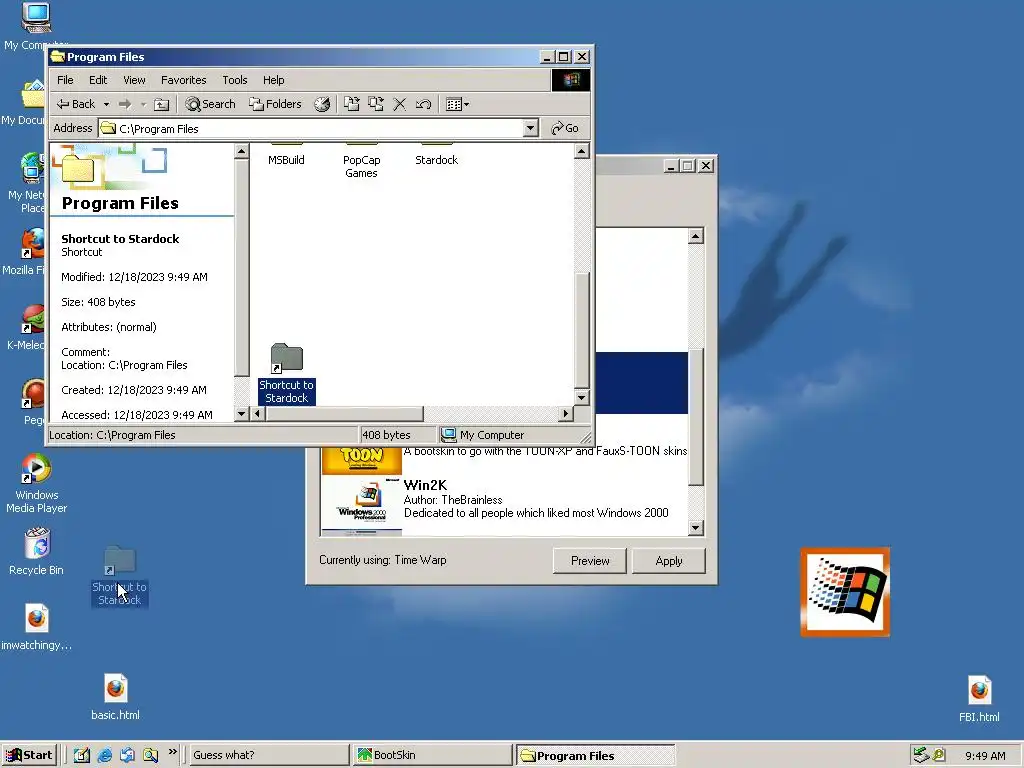Select Shortcut to Stardock on desktop

point(120,576)
